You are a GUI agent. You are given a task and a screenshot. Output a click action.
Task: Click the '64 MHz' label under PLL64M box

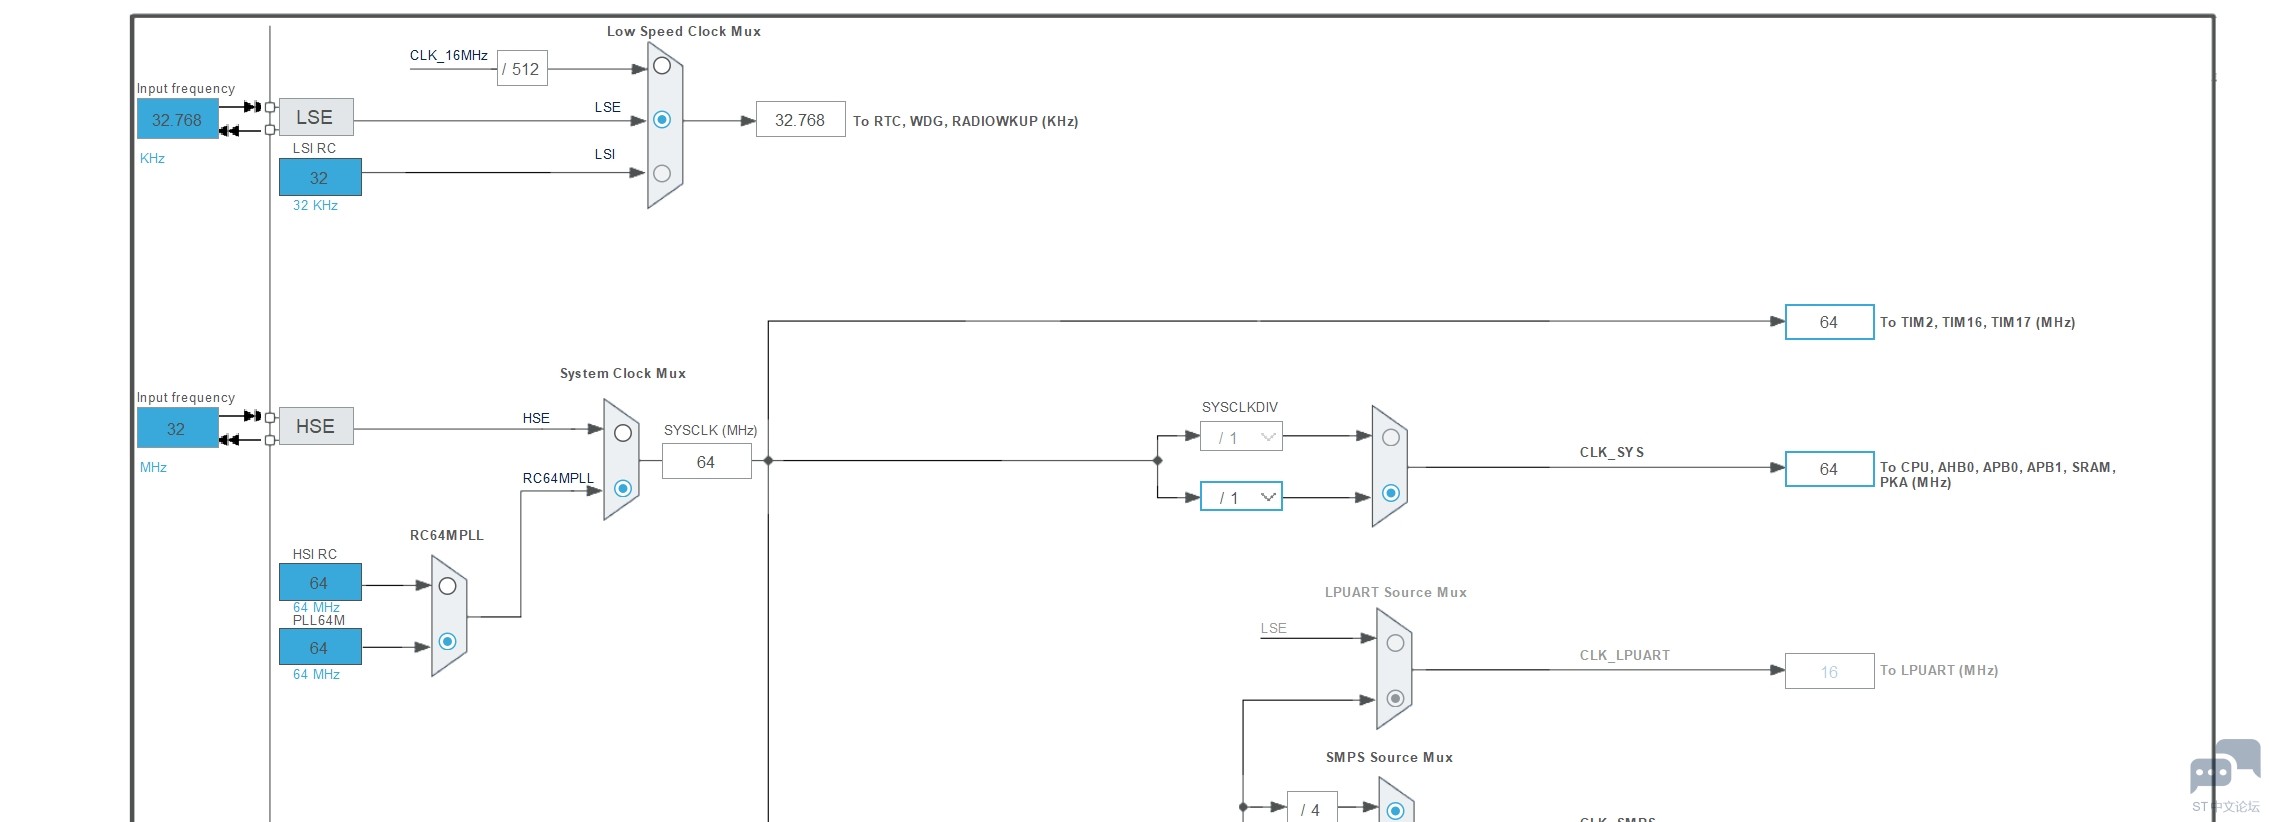[x=316, y=675]
